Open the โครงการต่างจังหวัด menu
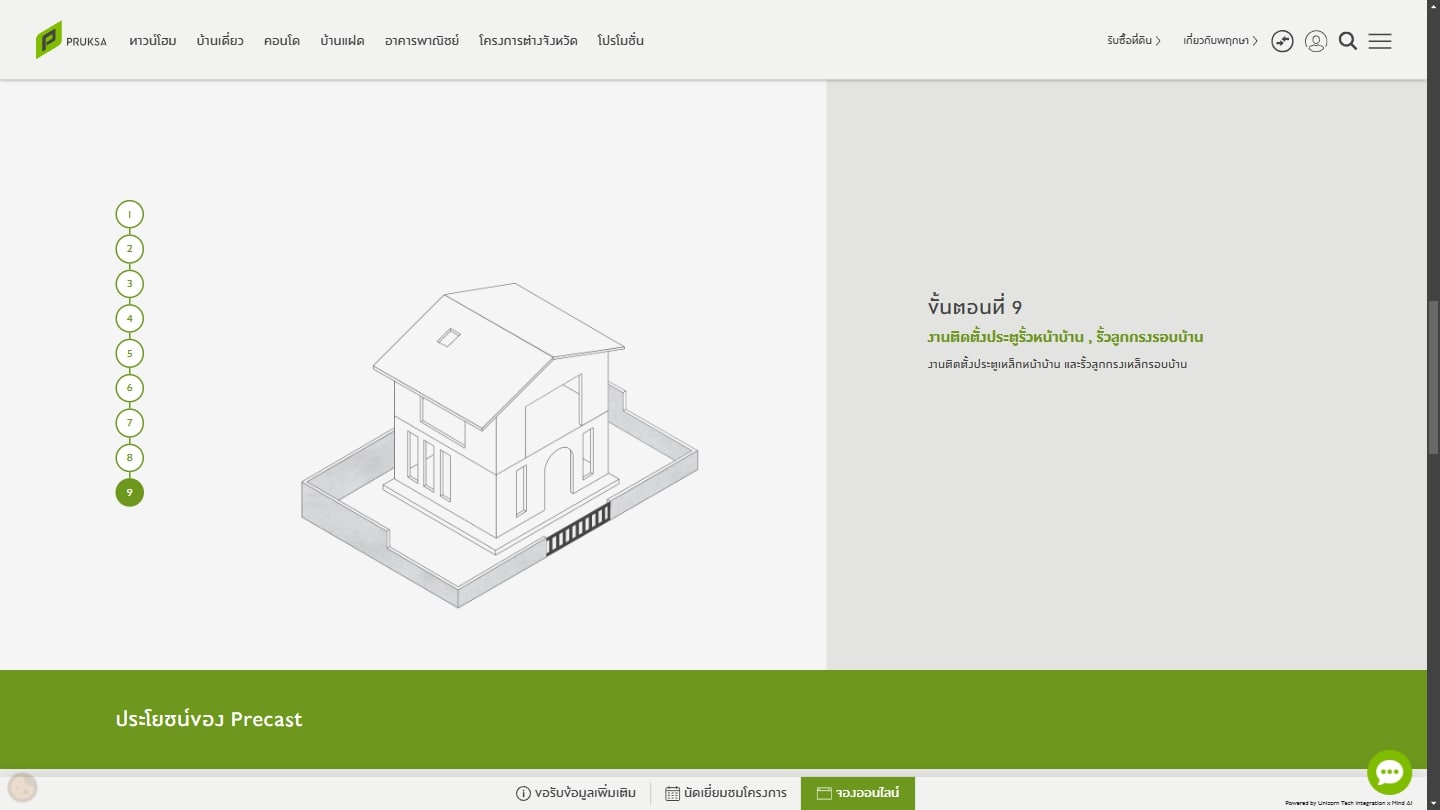This screenshot has height=810, width=1440. pos(528,41)
